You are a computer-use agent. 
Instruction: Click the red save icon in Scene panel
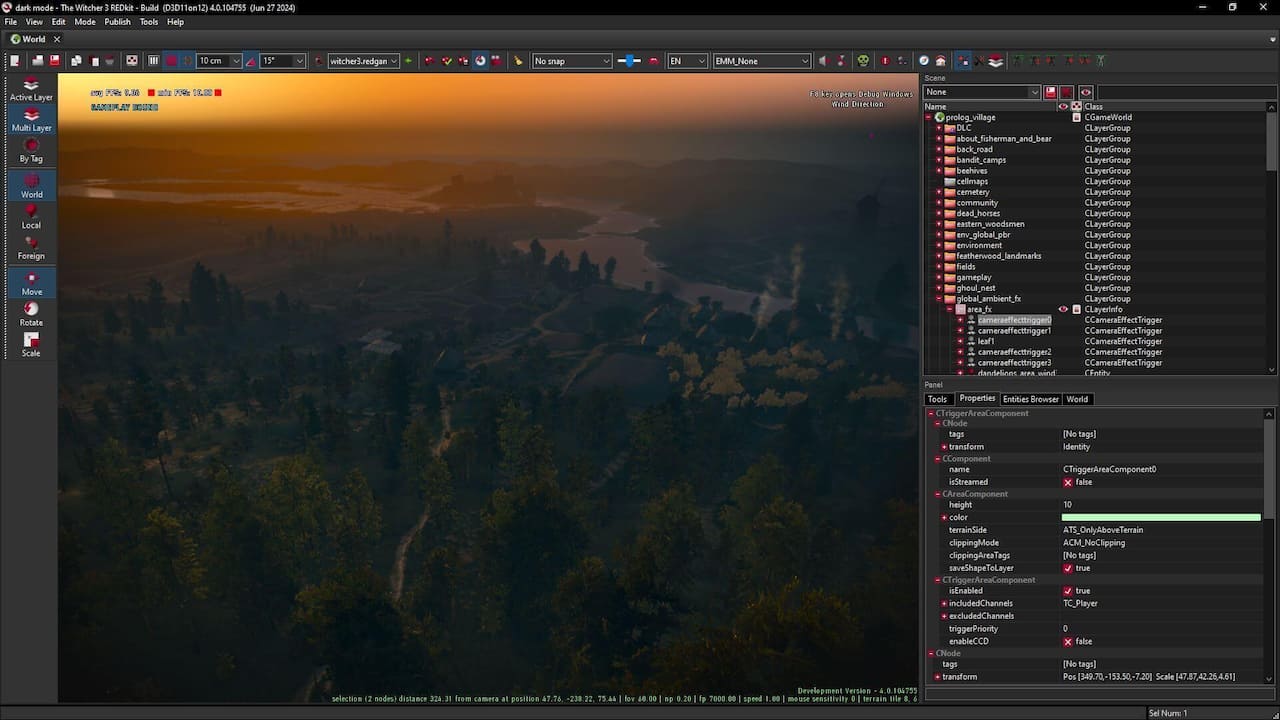click(1051, 92)
